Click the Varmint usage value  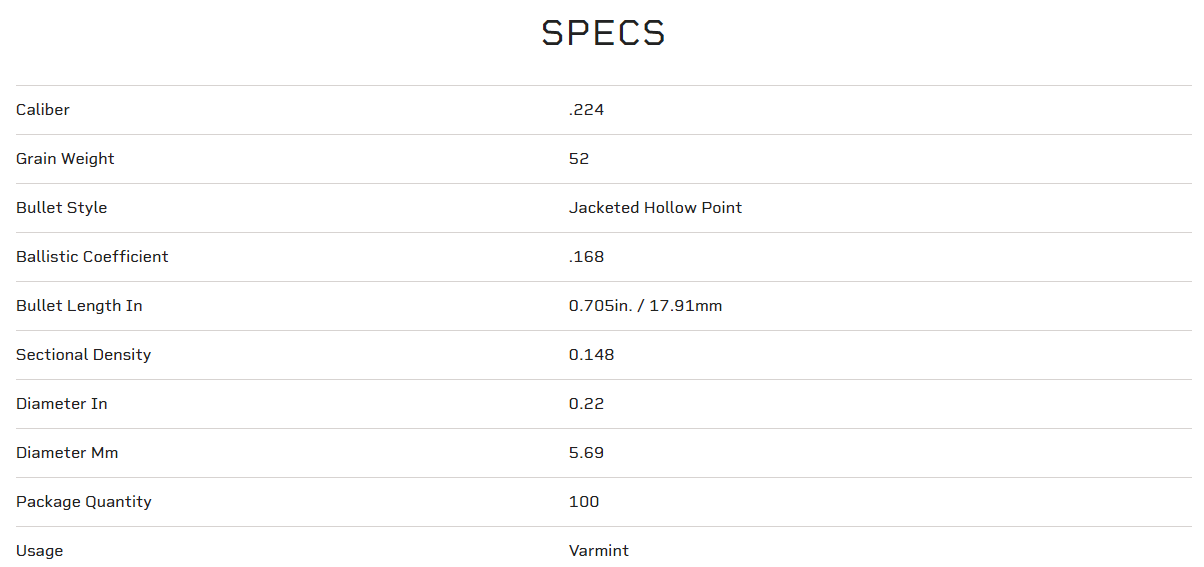point(598,551)
